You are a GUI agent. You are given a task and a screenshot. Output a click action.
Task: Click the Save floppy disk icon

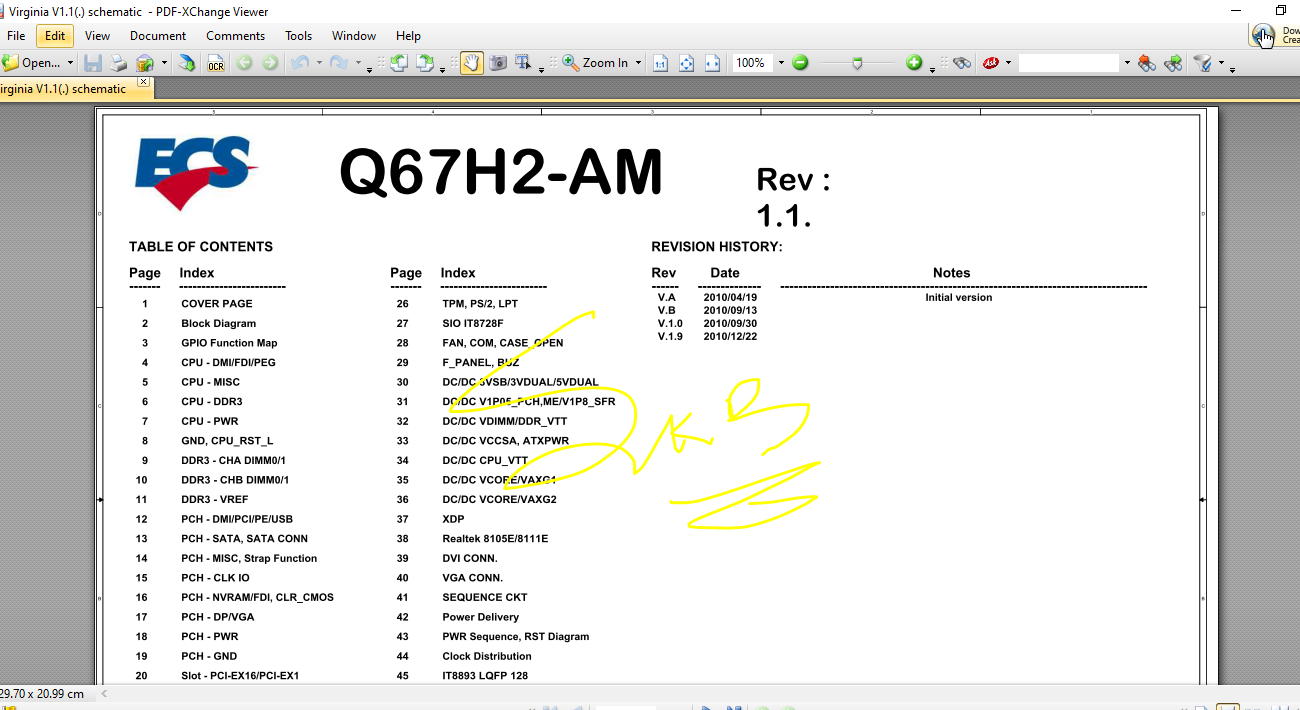pos(93,63)
